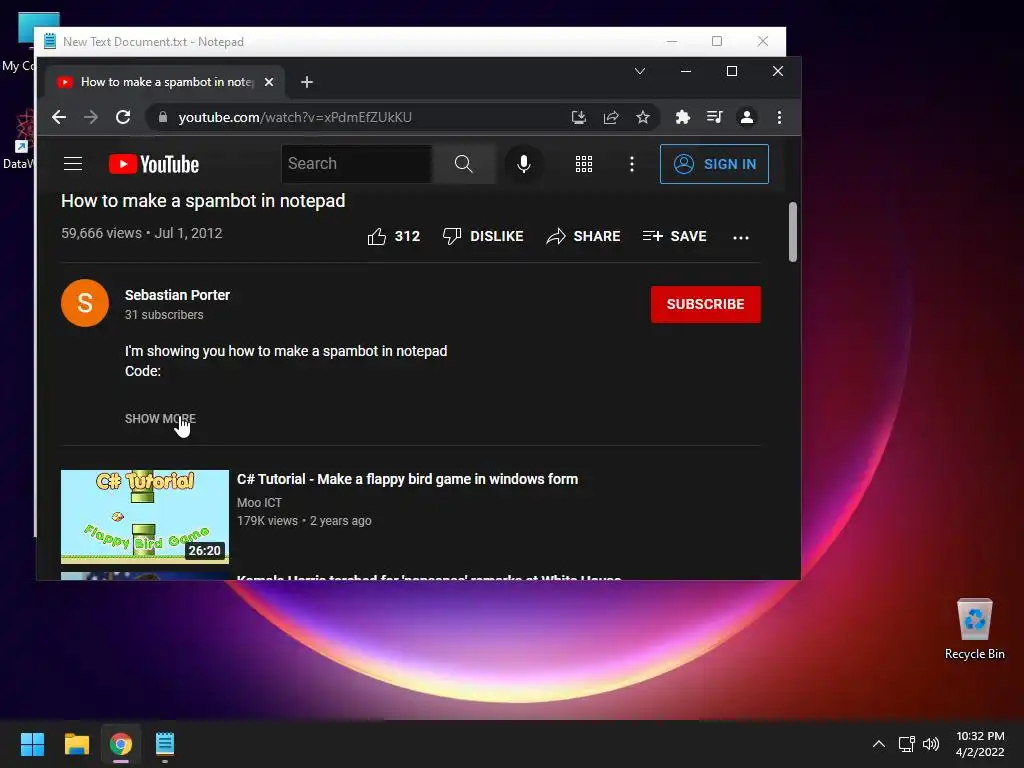Close the spambot YouTube tab

tap(269, 82)
